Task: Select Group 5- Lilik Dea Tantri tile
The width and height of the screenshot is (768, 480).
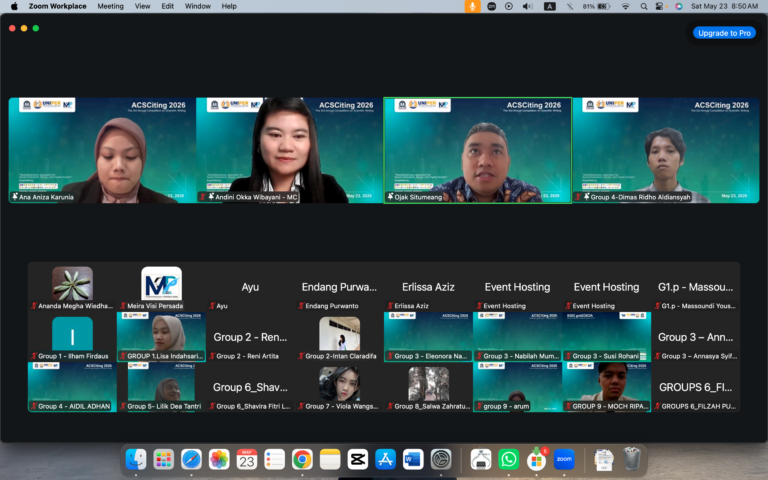Action: pyautogui.click(x=161, y=387)
